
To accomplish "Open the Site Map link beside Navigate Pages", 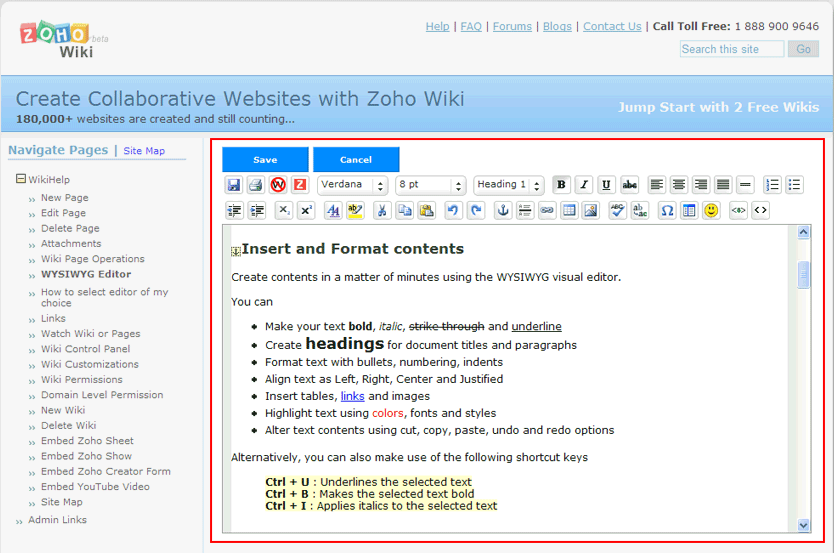I will [144, 151].
